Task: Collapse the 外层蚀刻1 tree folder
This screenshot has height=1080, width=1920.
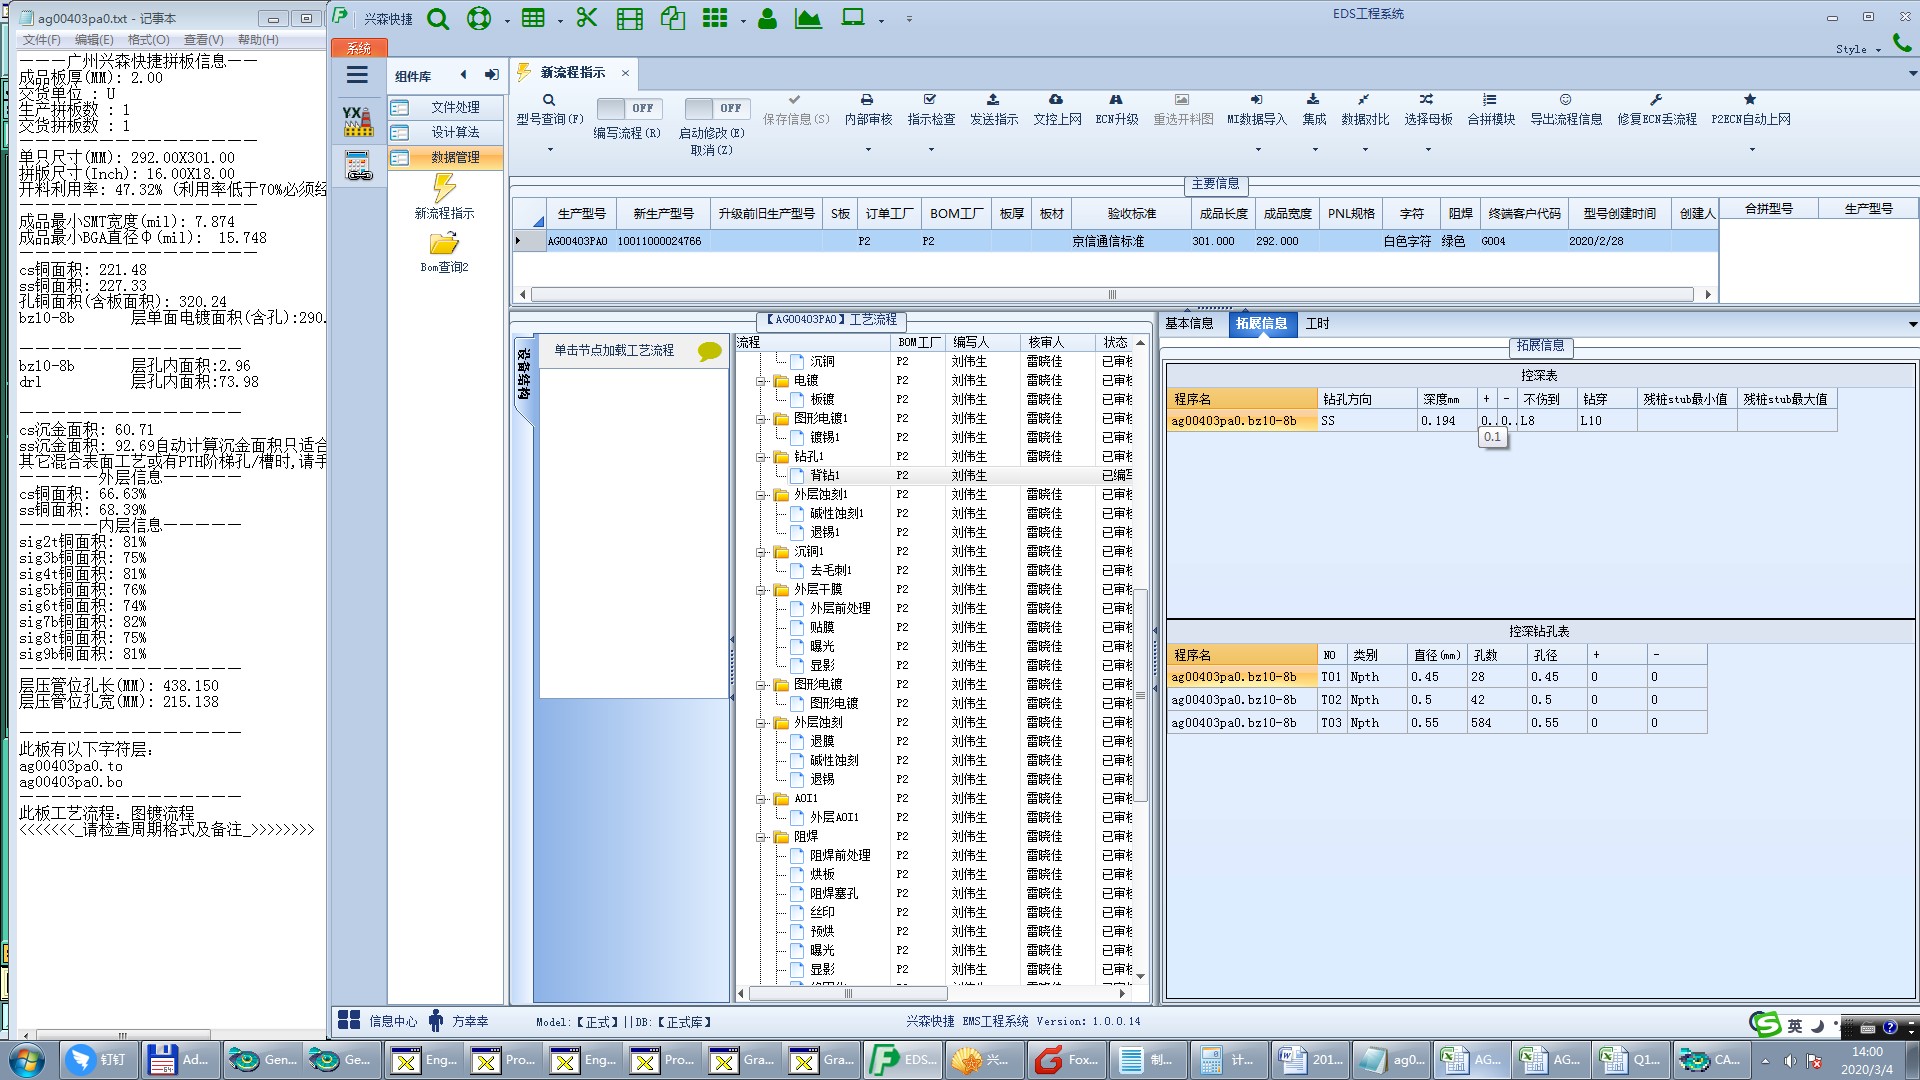Action: click(762, 495)
